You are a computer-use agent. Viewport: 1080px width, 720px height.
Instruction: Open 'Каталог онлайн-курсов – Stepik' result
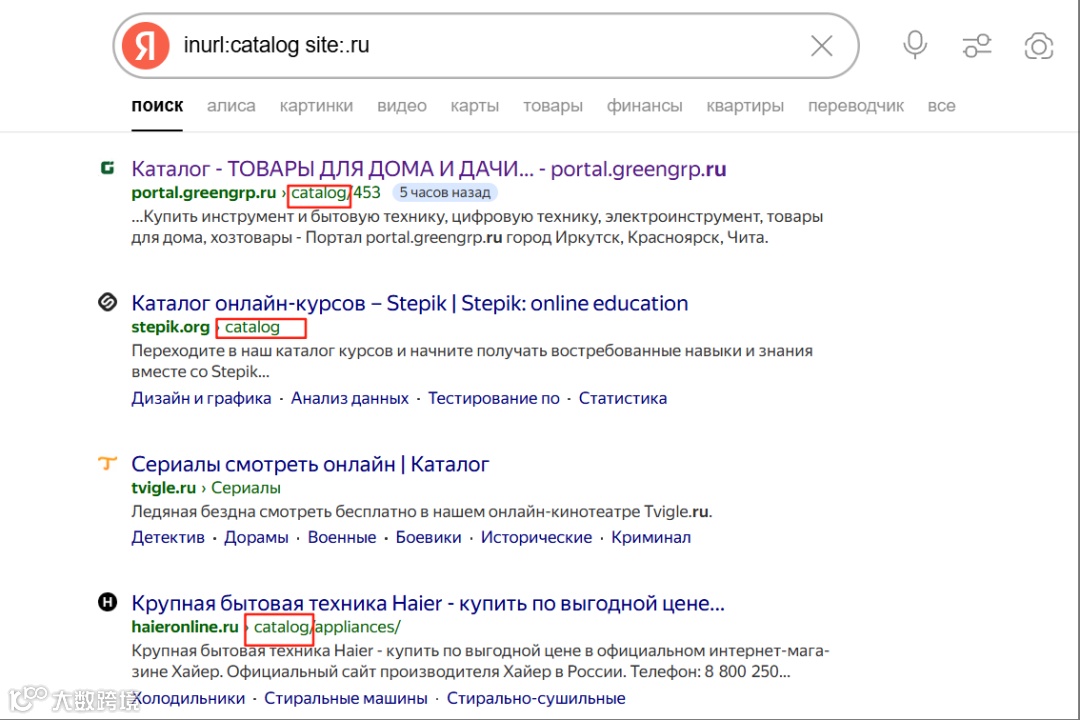pyautogui.click(x=410, y=303)
